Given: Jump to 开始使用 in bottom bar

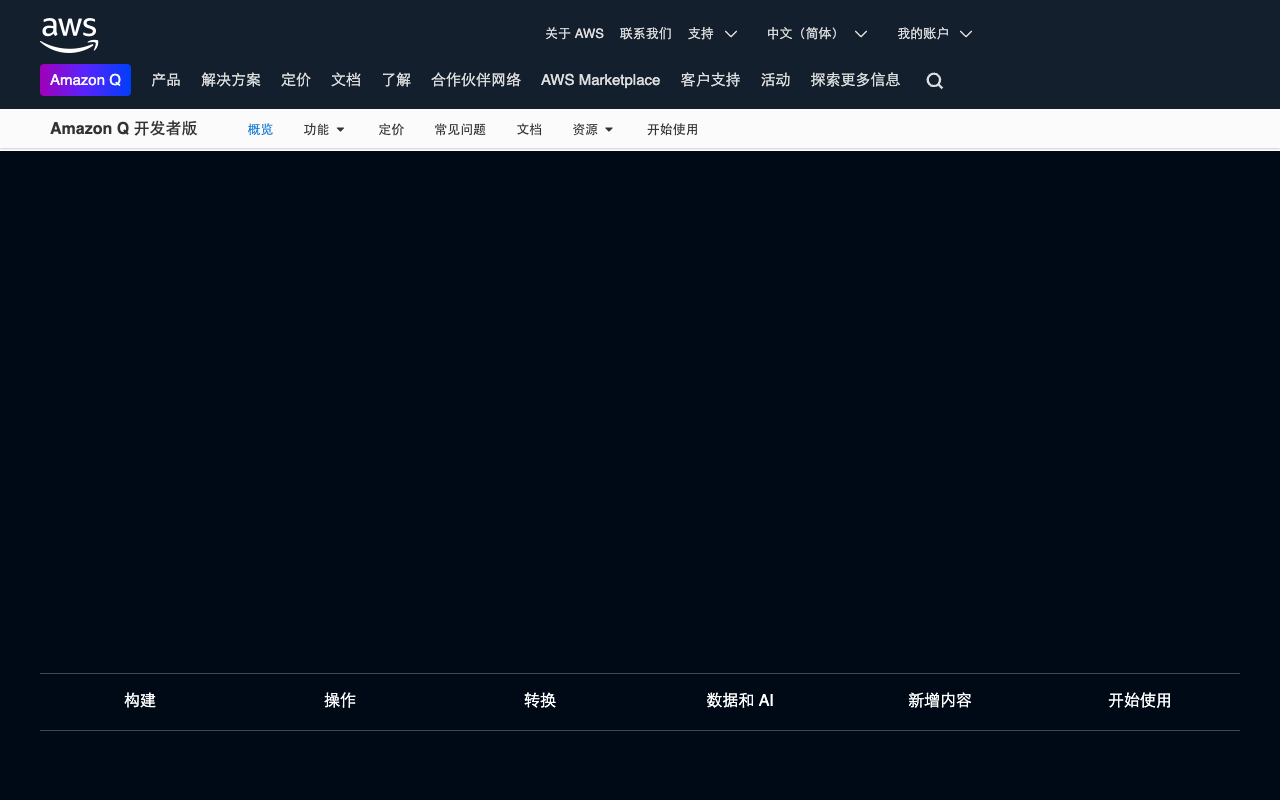Looking at the screenshot, I should click(1140, 701).
